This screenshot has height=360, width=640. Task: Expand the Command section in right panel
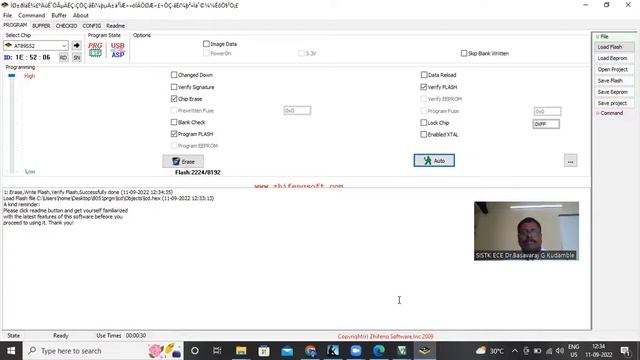(598, 113)
